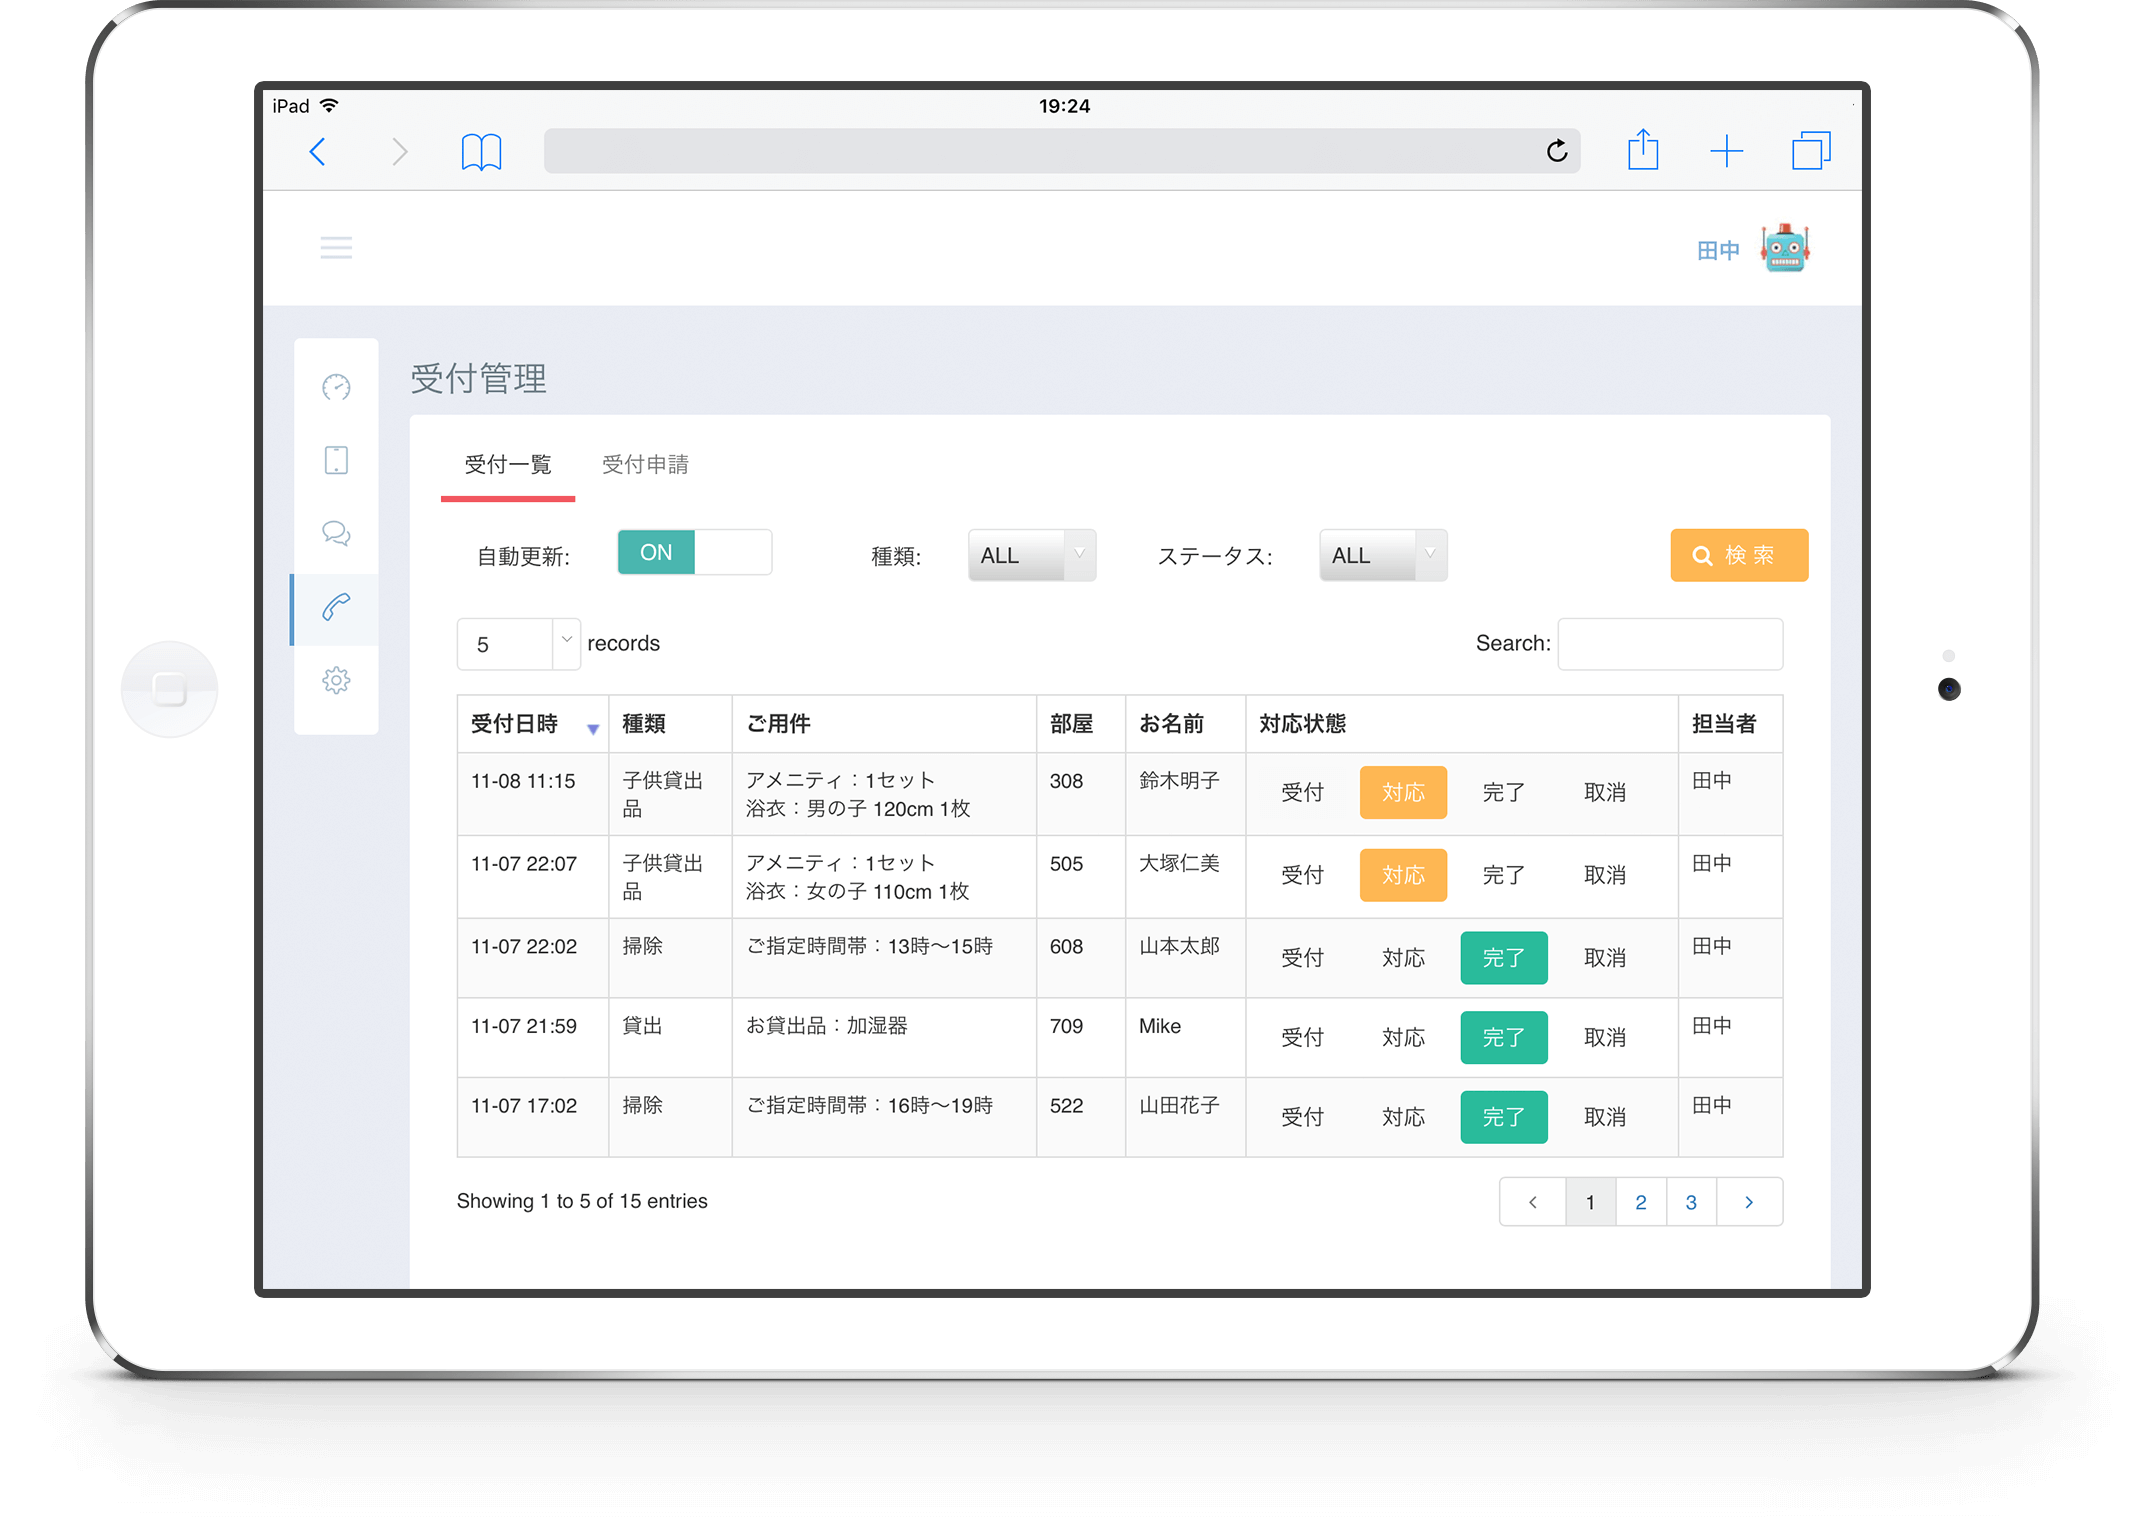Click the hamburger menu icon
The width and height of the screenshot is (2139, 1527).
336,248
